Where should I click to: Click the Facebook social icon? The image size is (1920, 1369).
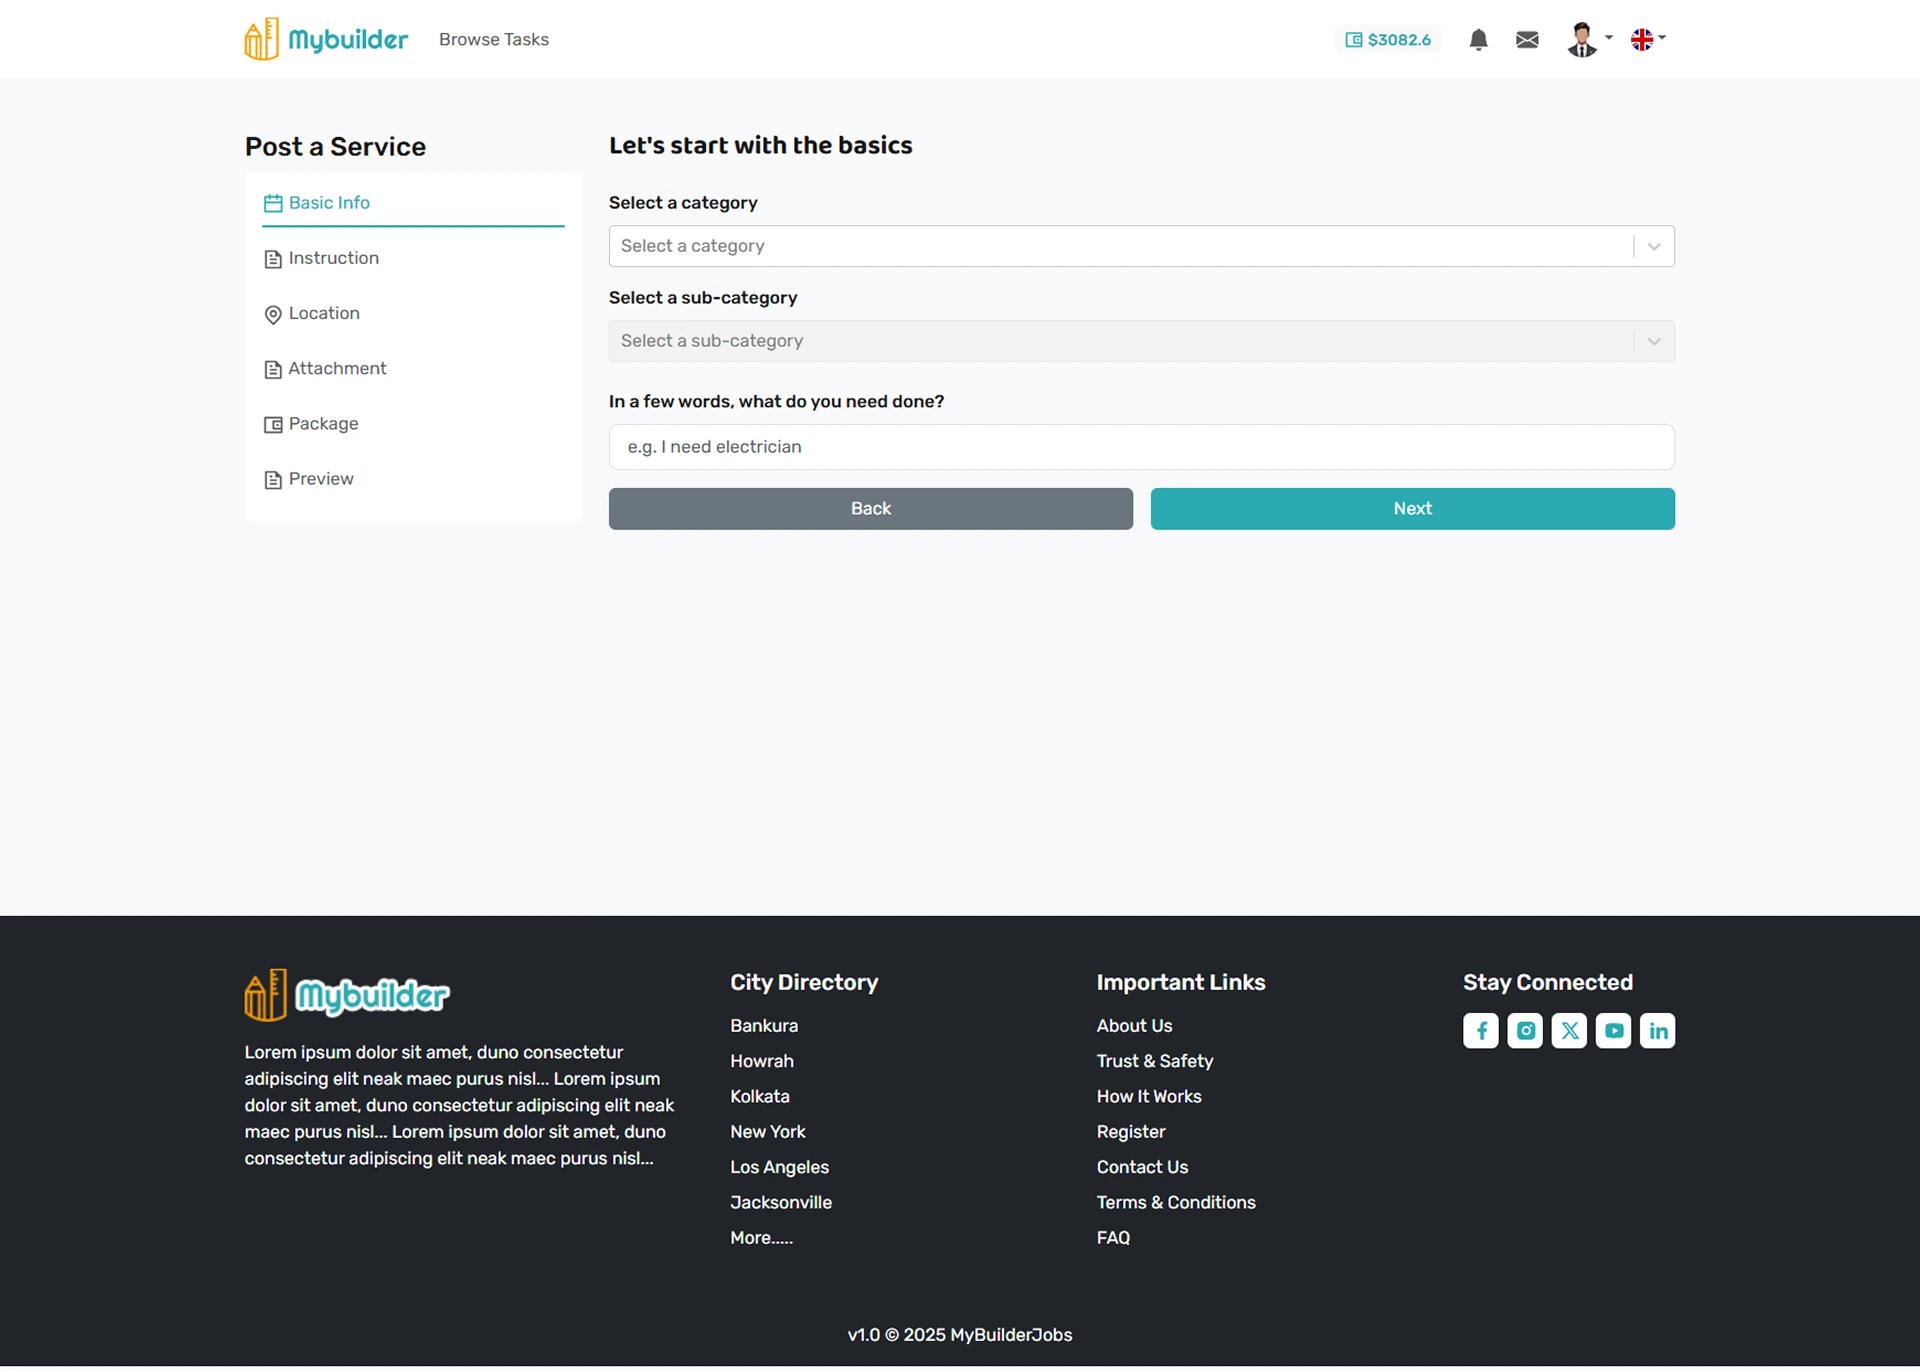1480,1030
